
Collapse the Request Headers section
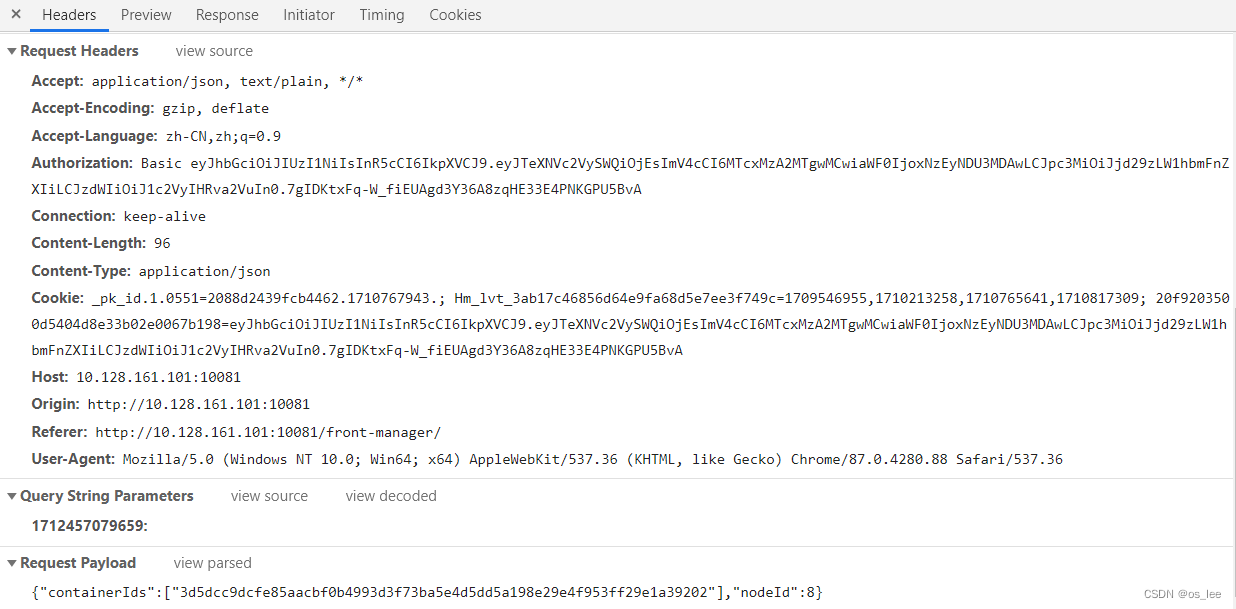click(x=10, y=50)
